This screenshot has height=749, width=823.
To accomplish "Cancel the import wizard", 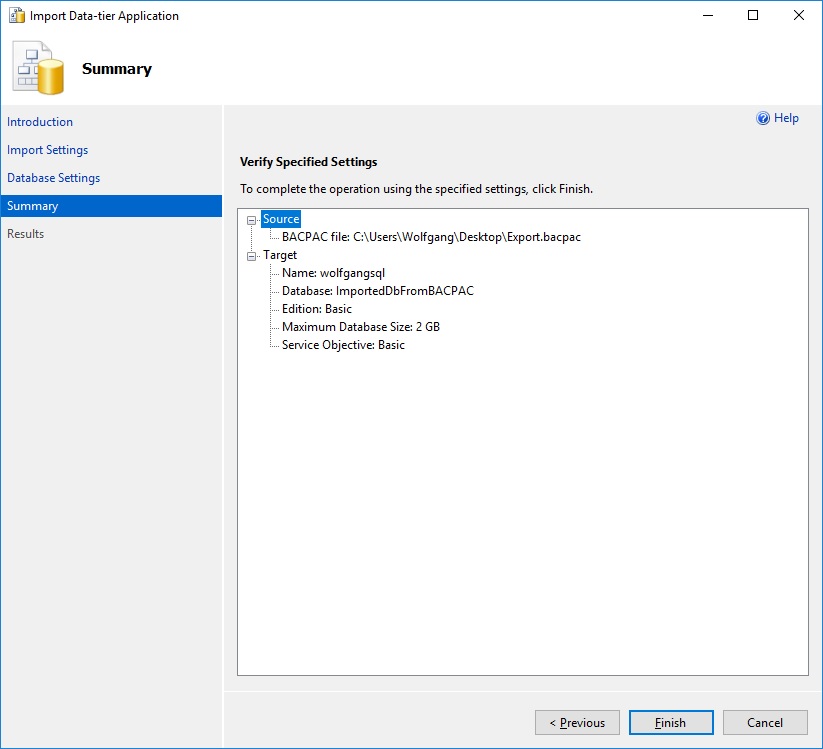I will pos(765,723).
